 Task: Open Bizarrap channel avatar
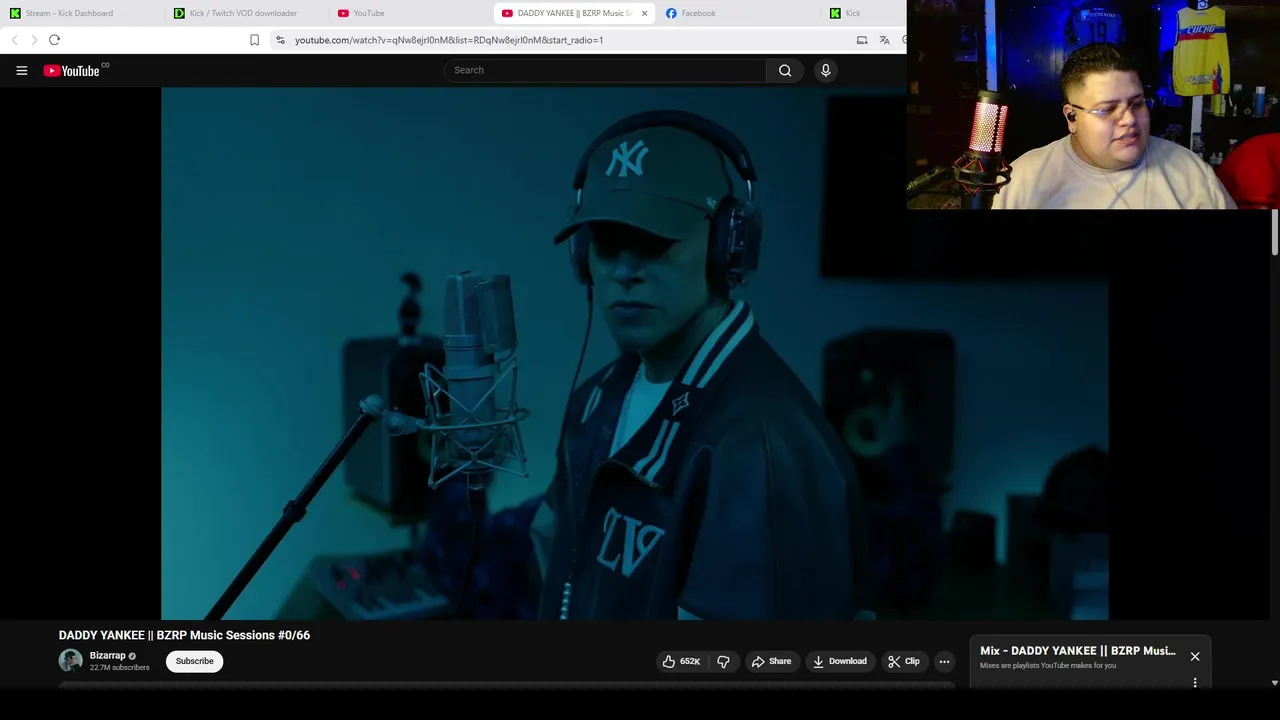(70, 660)
